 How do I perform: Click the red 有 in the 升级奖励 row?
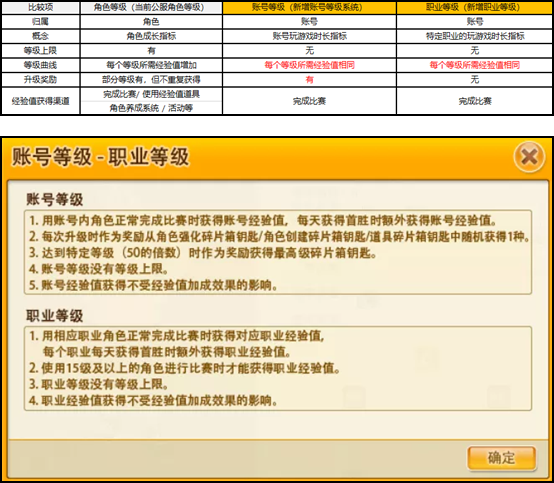click(310, 80)
